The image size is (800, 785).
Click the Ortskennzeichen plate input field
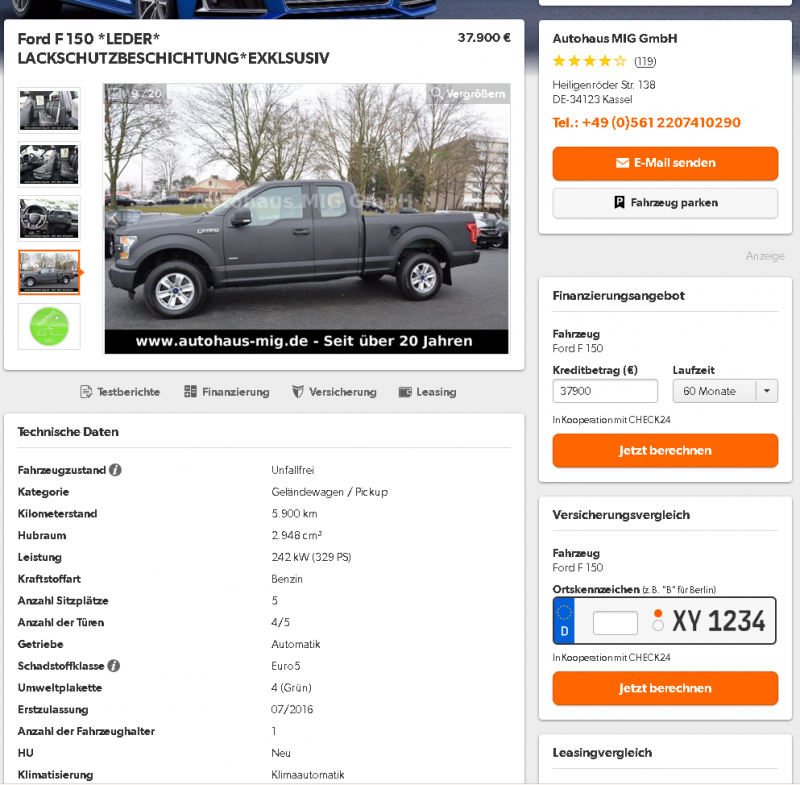tap(615, 622)
